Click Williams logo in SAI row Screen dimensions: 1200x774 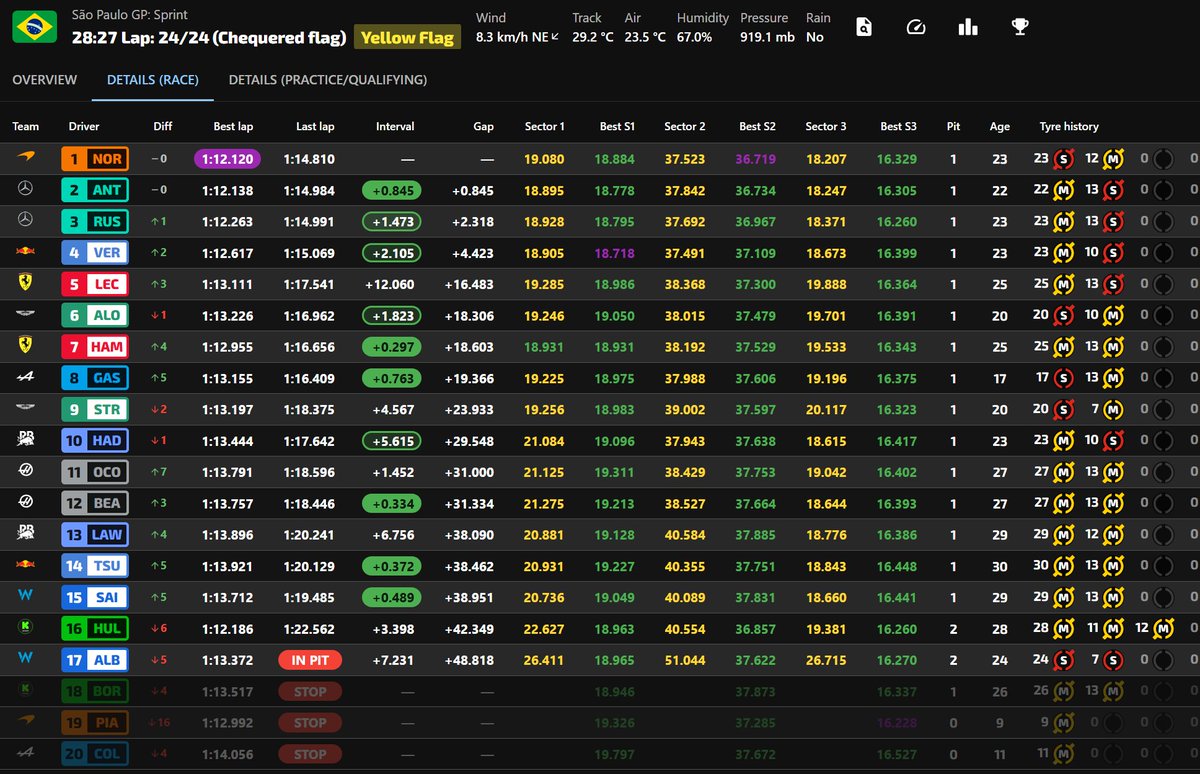point(26,597)
